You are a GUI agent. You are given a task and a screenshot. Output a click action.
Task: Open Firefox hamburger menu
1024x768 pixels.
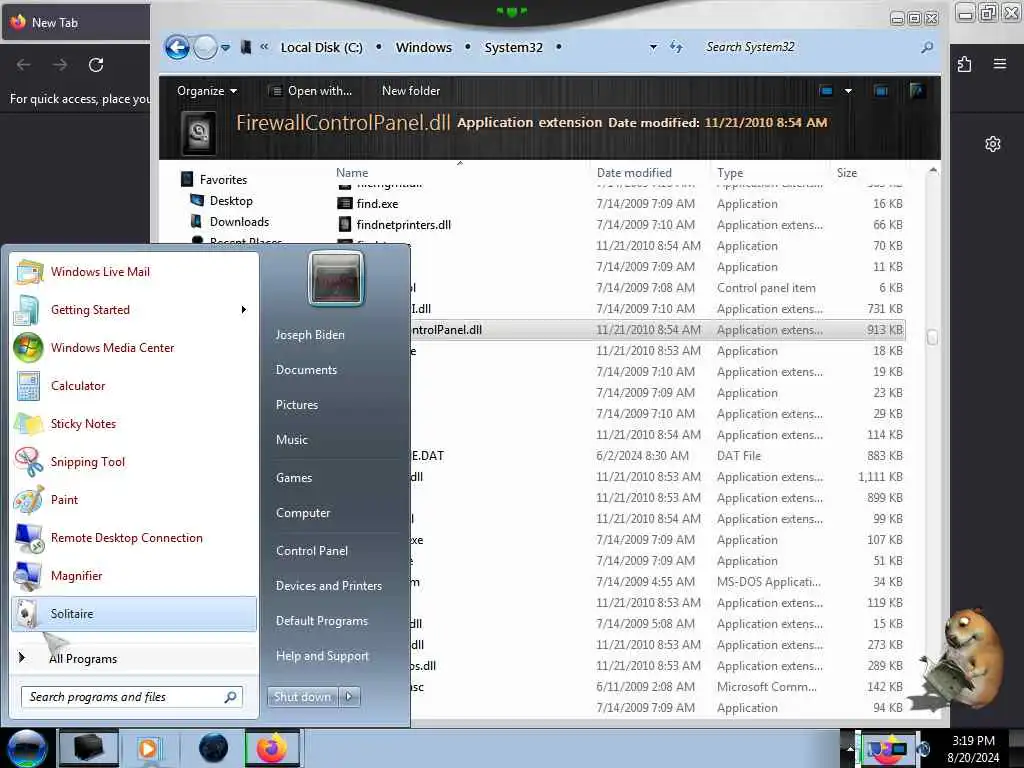1000,64
